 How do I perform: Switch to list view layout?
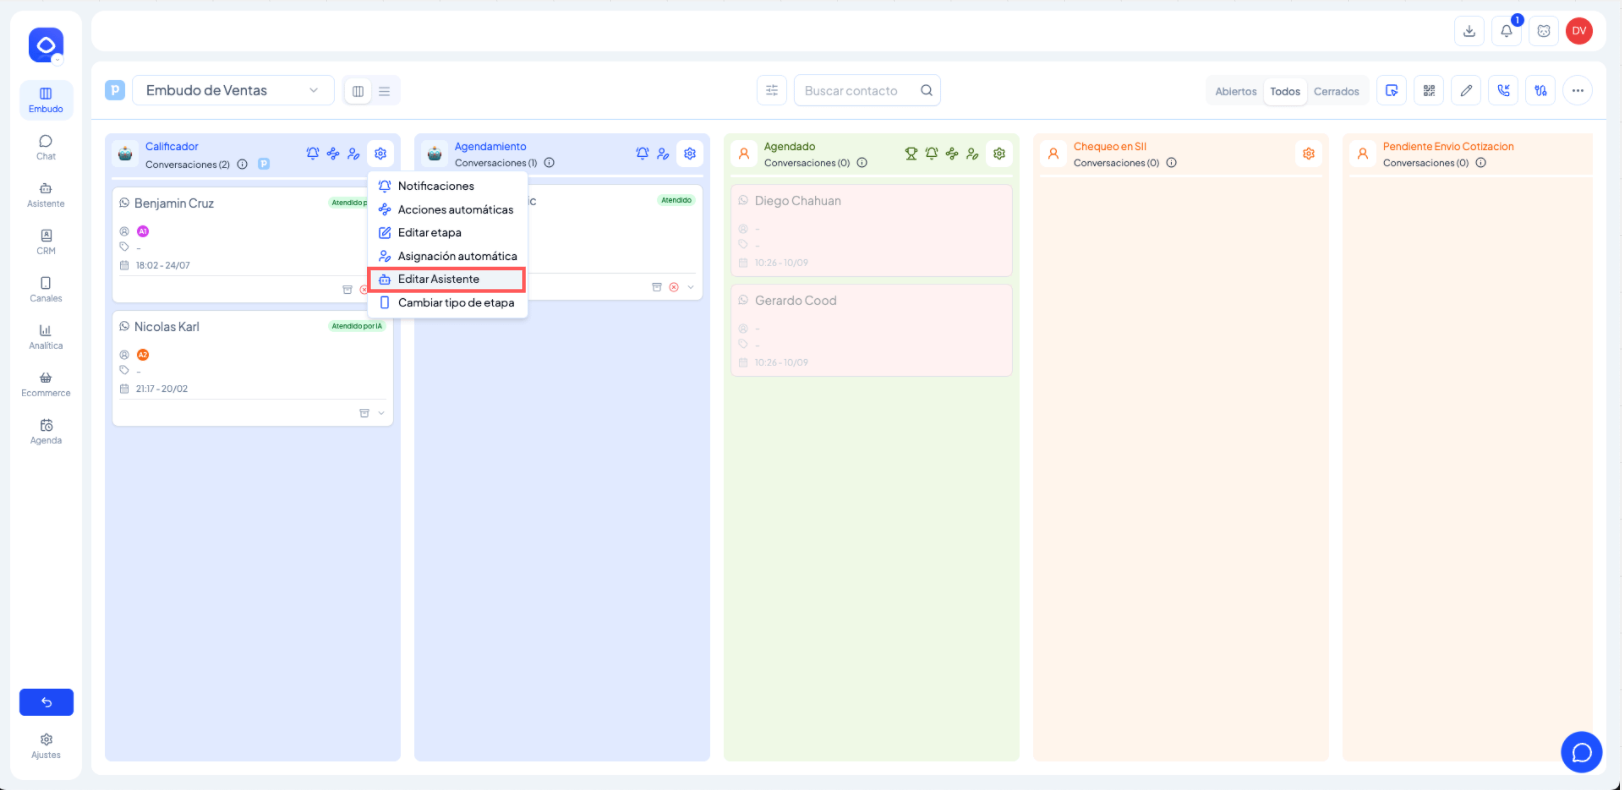384,91
